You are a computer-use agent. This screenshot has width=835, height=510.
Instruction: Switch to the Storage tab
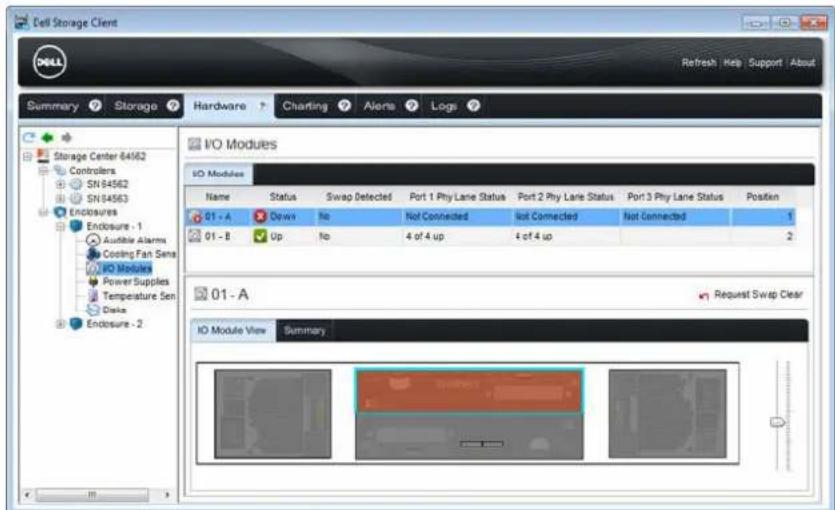point(136,106)
